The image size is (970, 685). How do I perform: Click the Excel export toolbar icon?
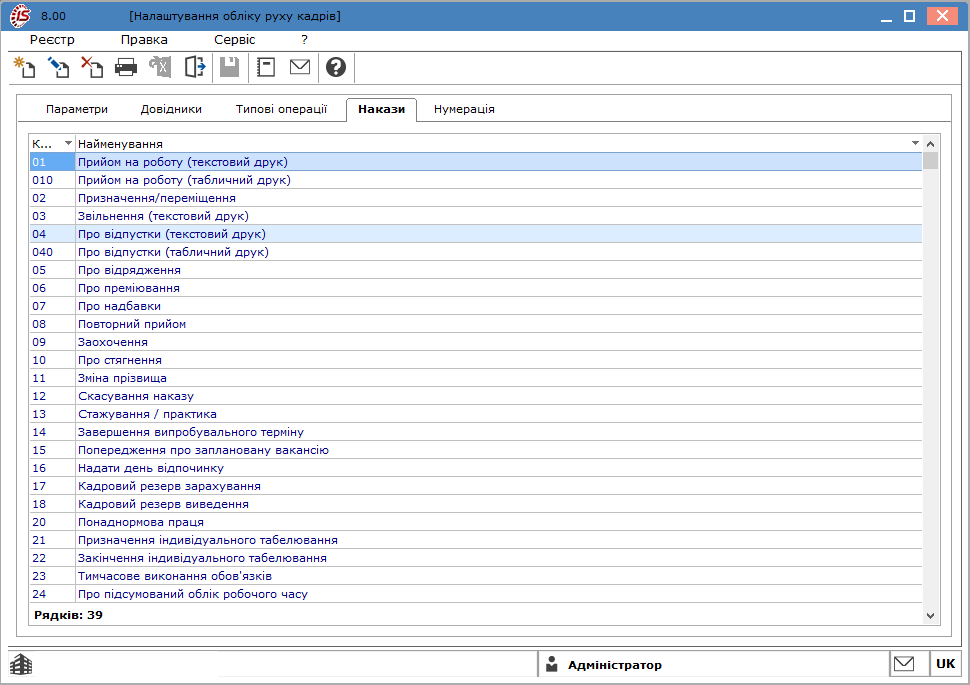pyautogui.click(x=160, y=67)
